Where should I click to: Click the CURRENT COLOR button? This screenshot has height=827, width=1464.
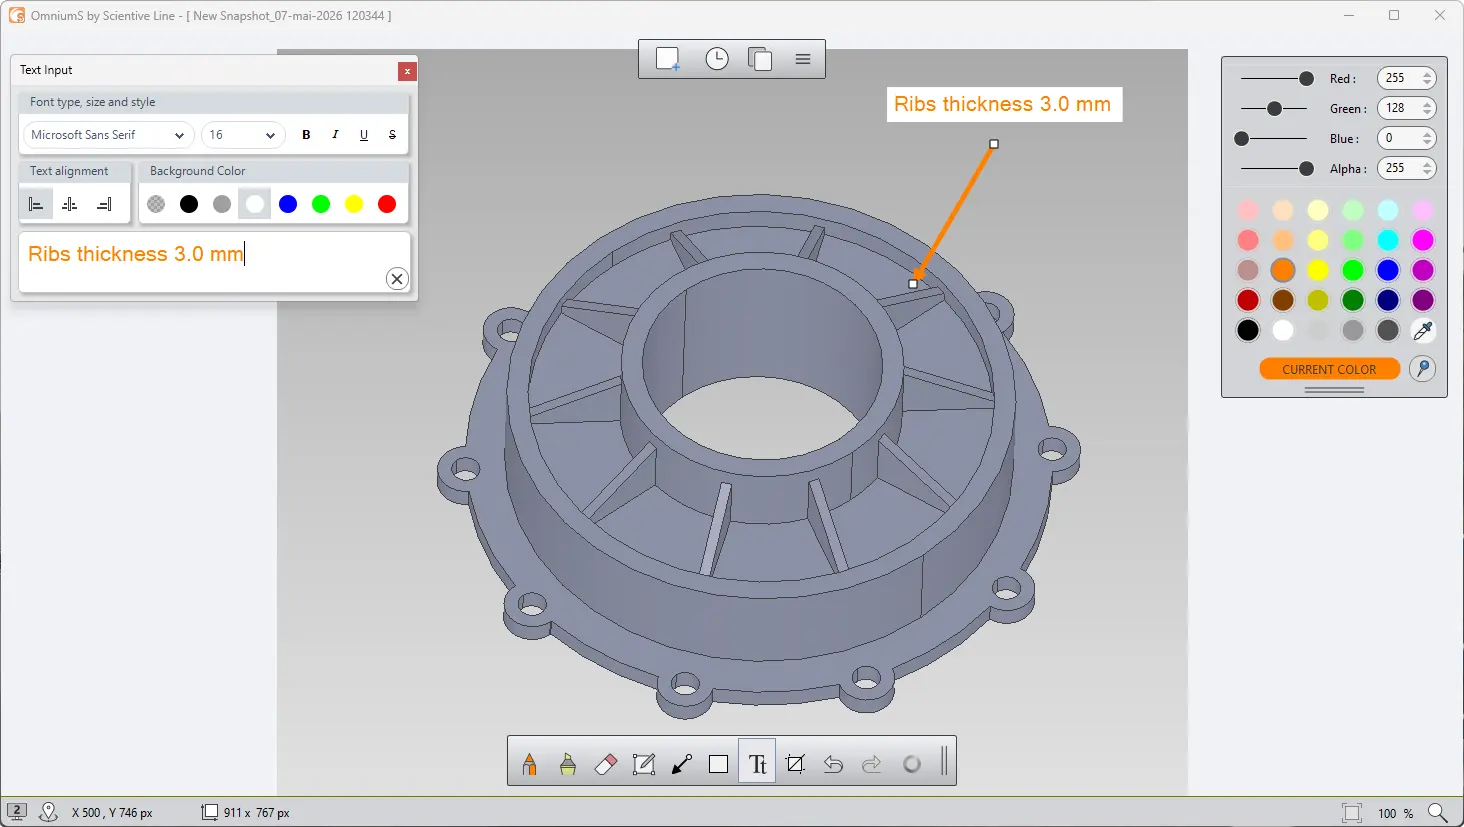tap(1329, 369)
